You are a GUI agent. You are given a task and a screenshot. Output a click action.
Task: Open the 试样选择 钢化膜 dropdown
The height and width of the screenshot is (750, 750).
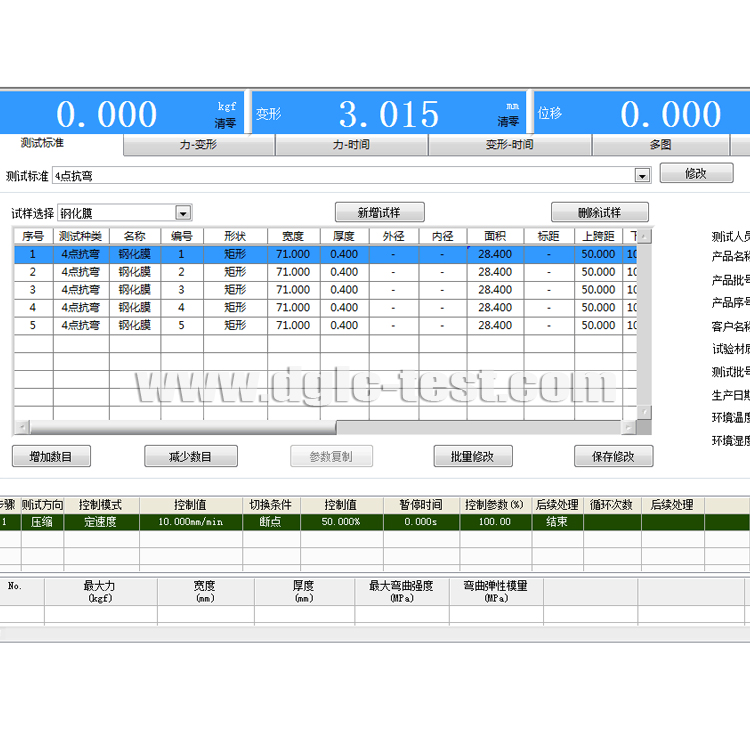pyautogui.click(x=183, y=212)
